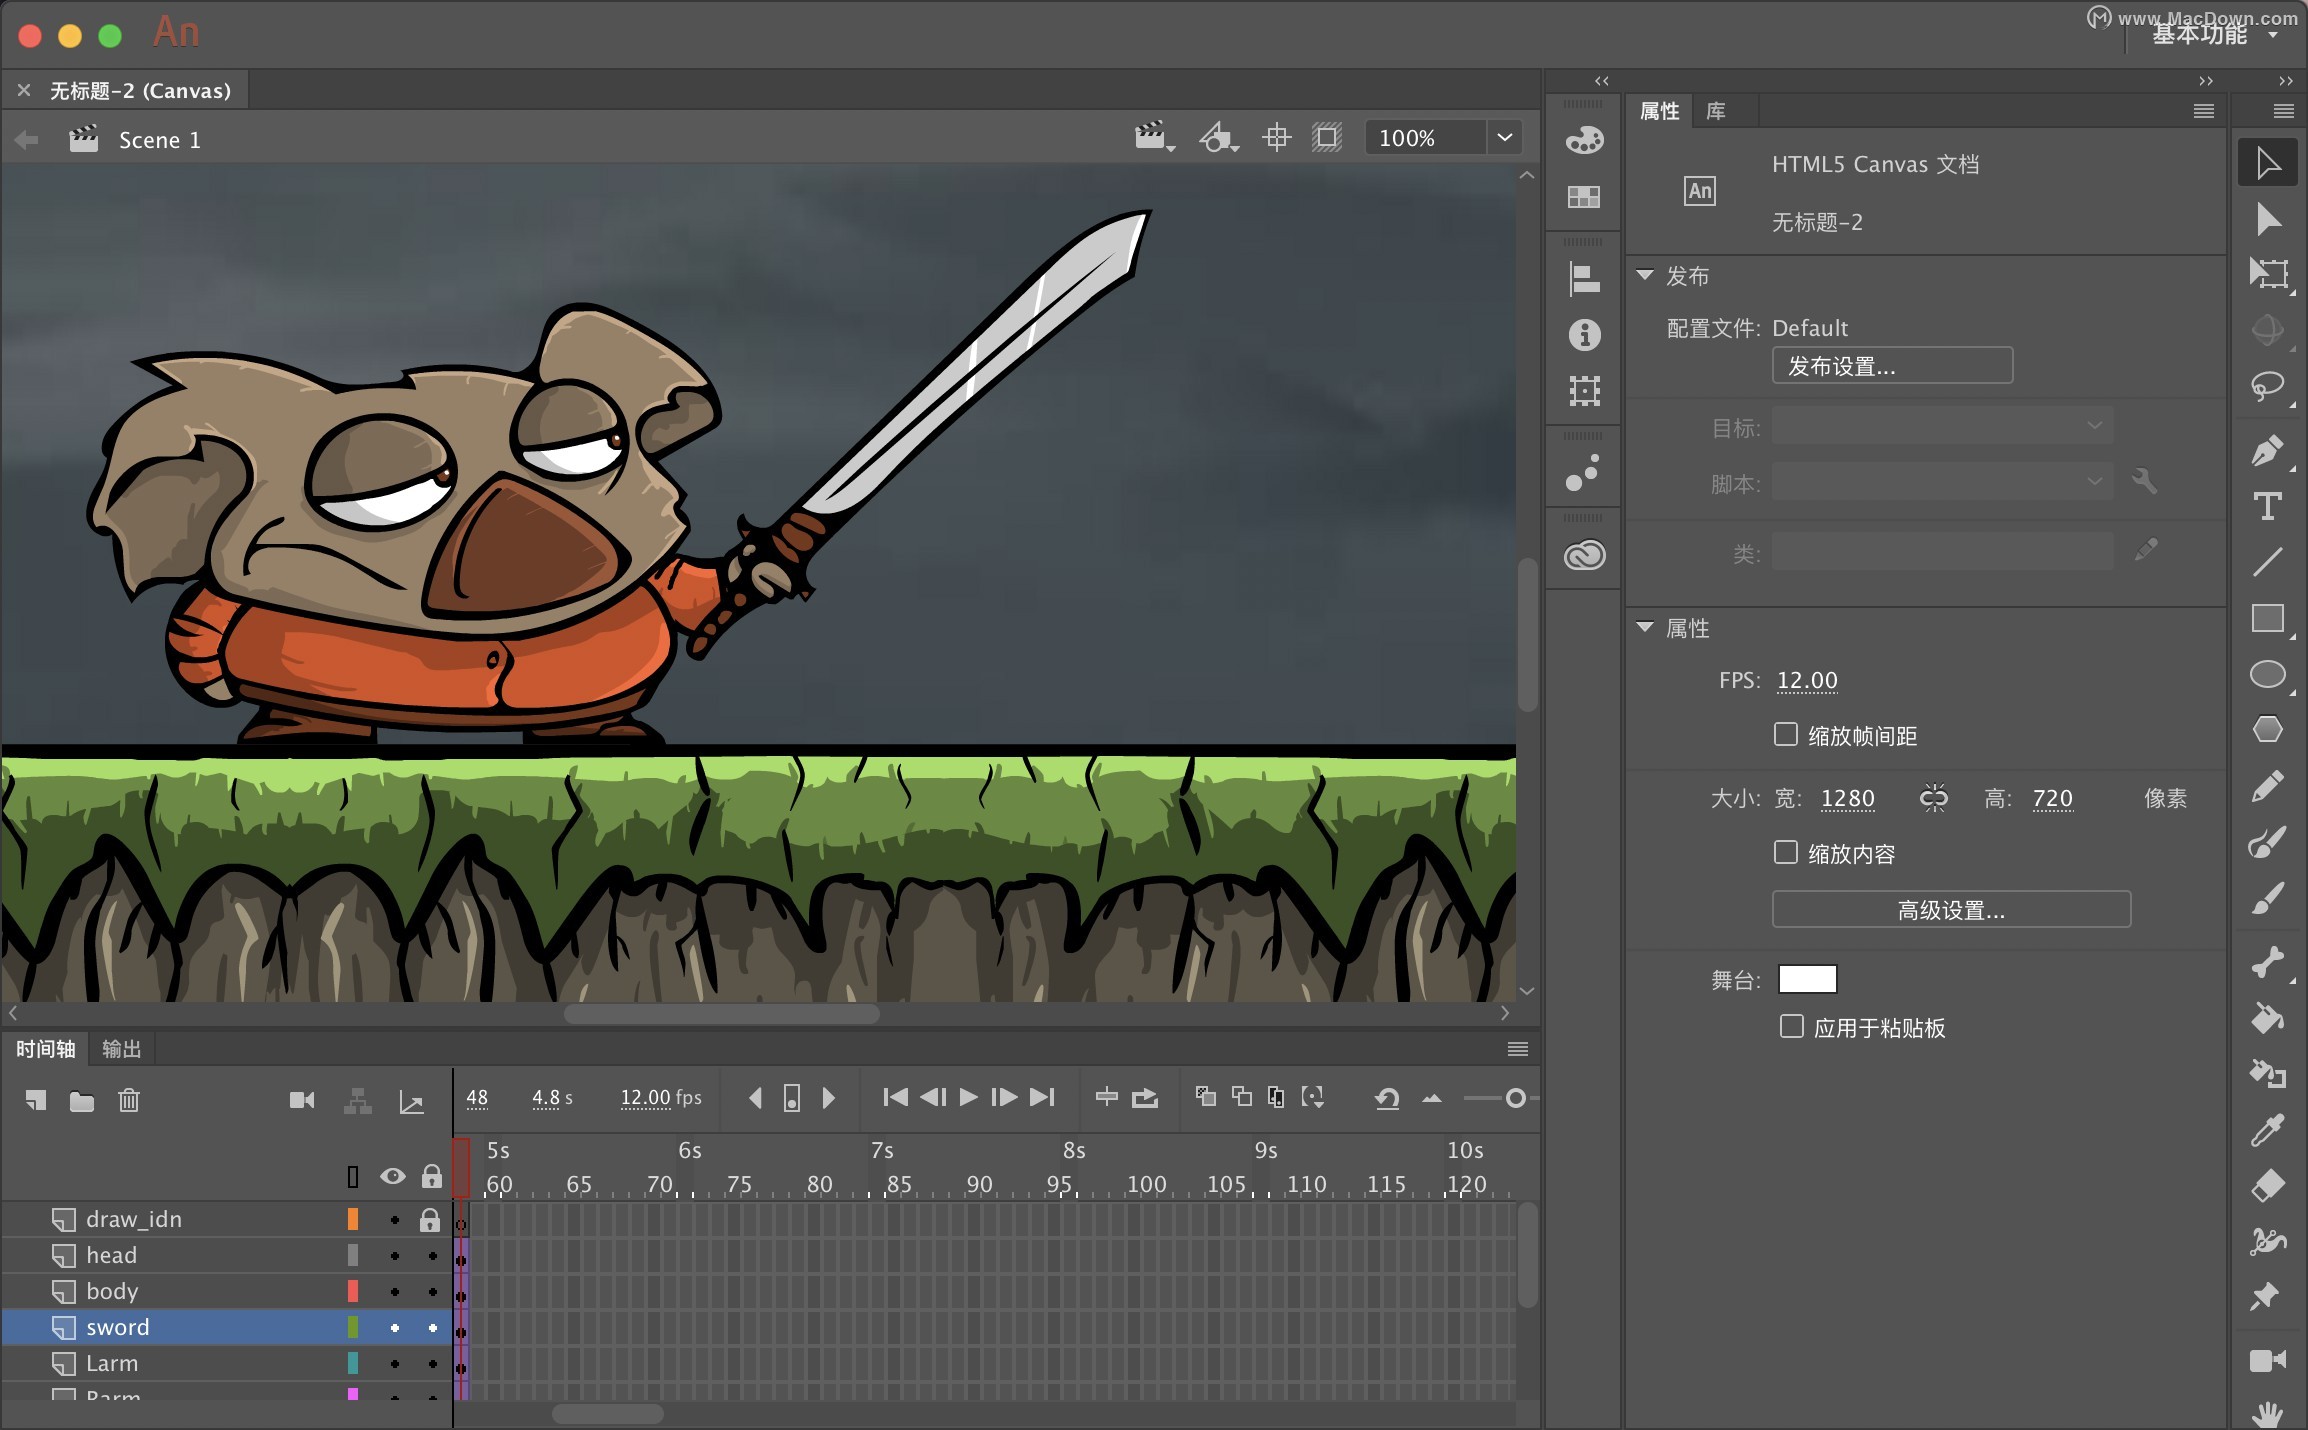Open the Creative Cloud Libraries panel icon
2308x1430 pixels.
pyautogui.click(x=1584, y=555)
